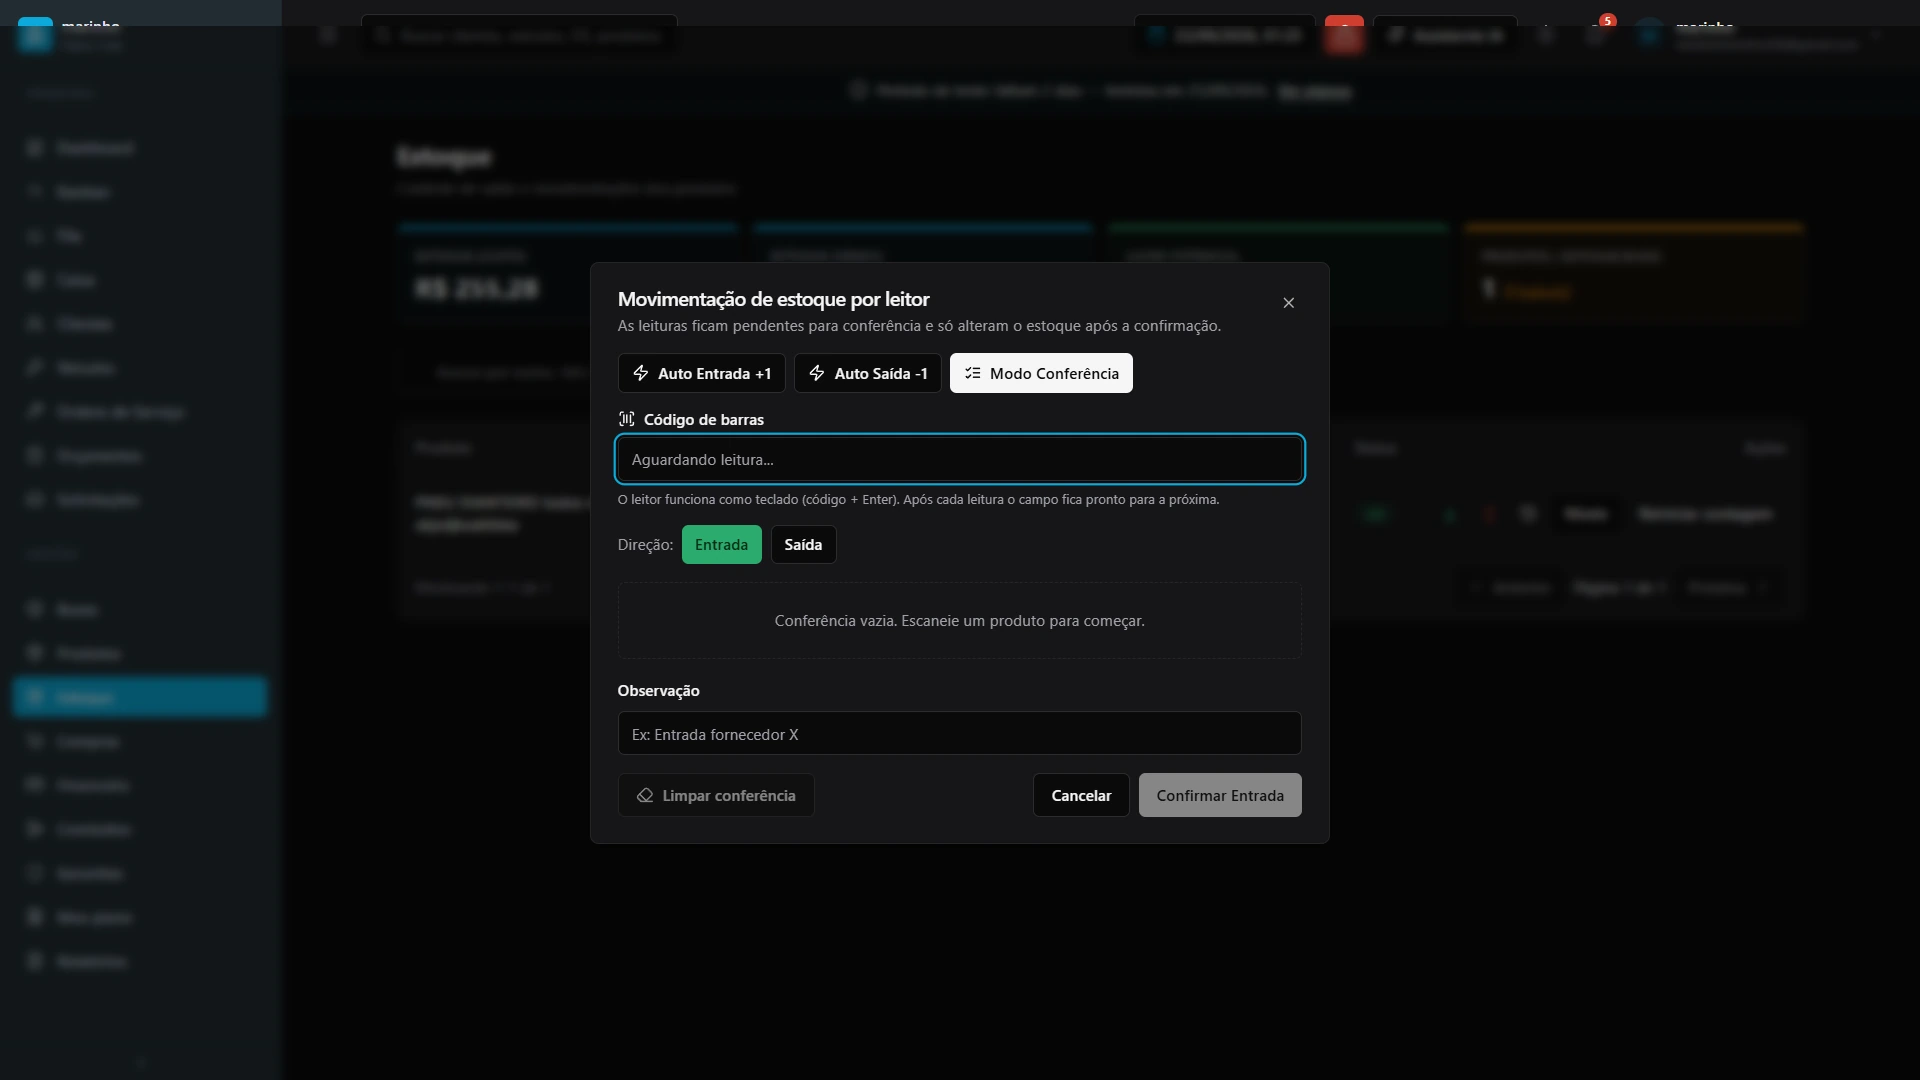
Task: Close the stock movement dialog
Action: pyautogui.click(x=1288, y=303)
